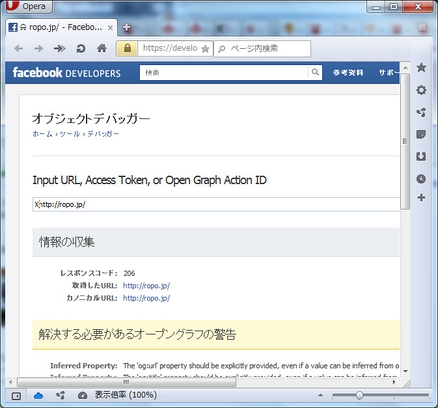Open the サポート menu item
This screenshot has width=438, height=408.
click(389, 73)
